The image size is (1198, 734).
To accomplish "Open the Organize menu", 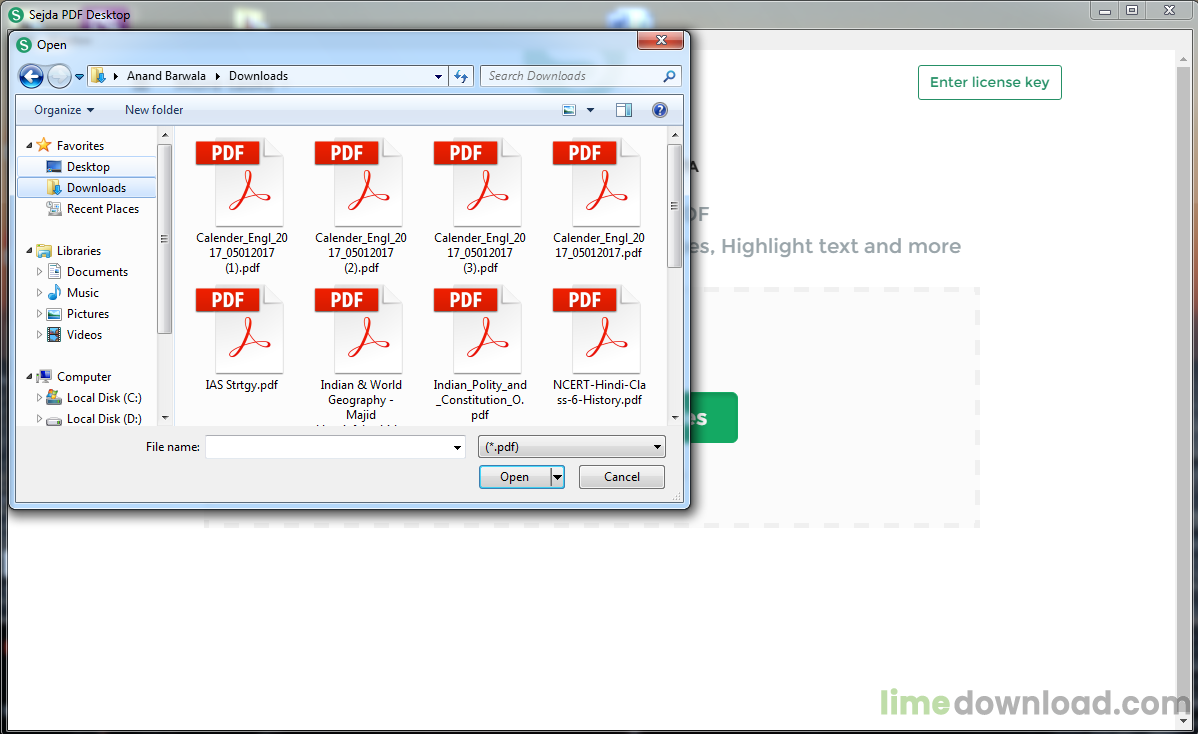I will click(64, 110).
